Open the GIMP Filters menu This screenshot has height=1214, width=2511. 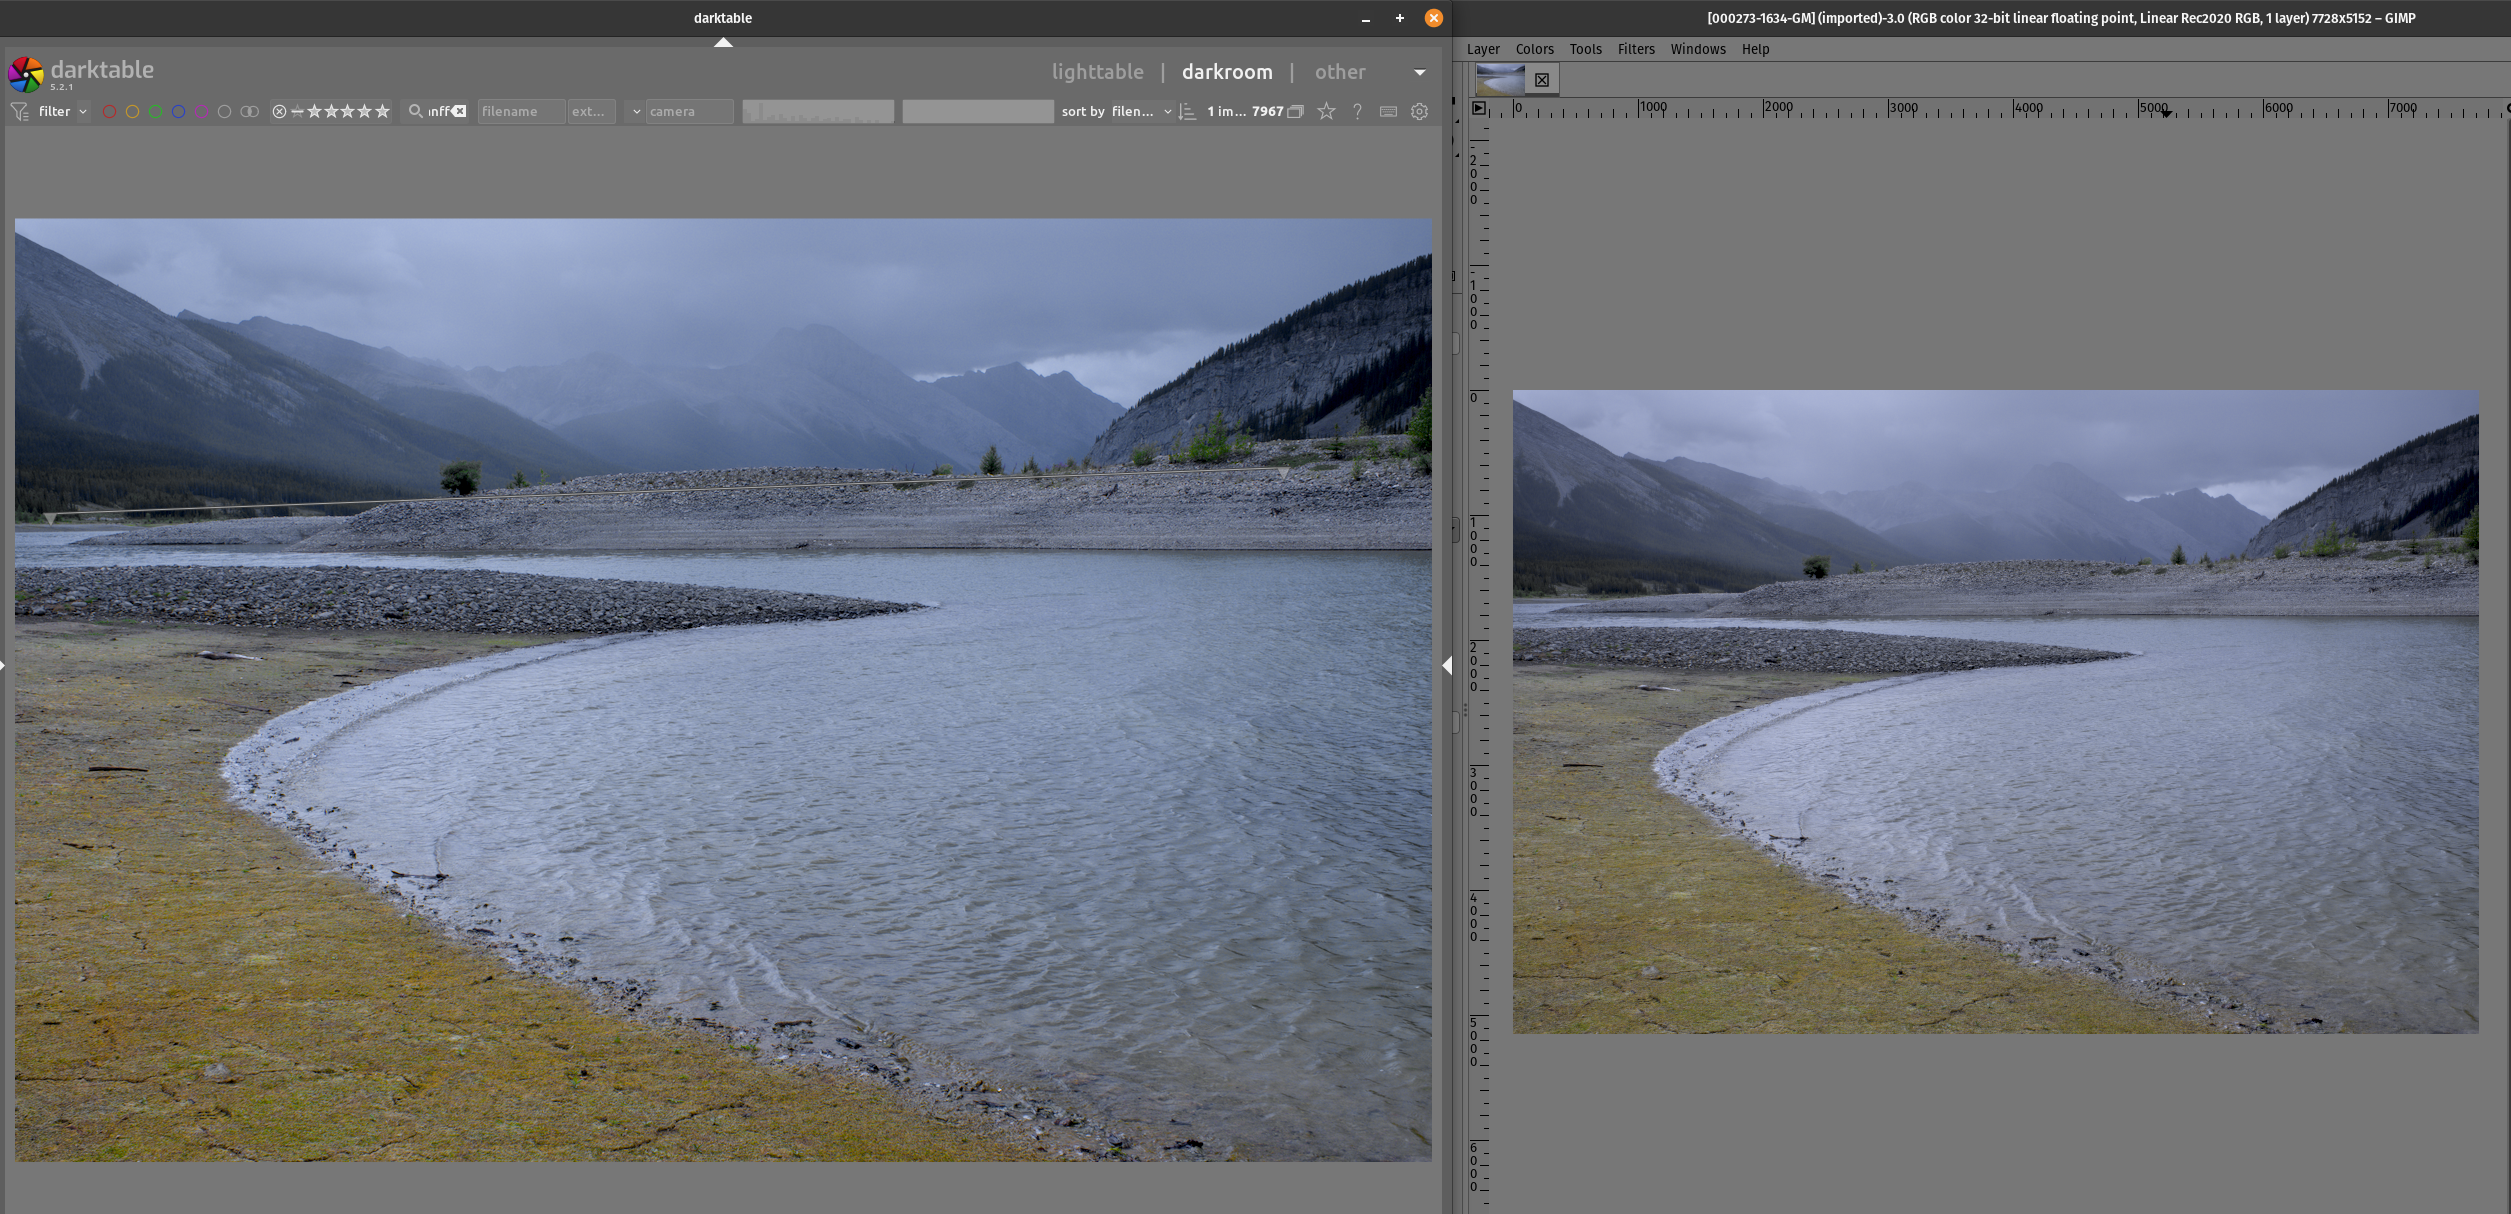(x=1636, y=49)
